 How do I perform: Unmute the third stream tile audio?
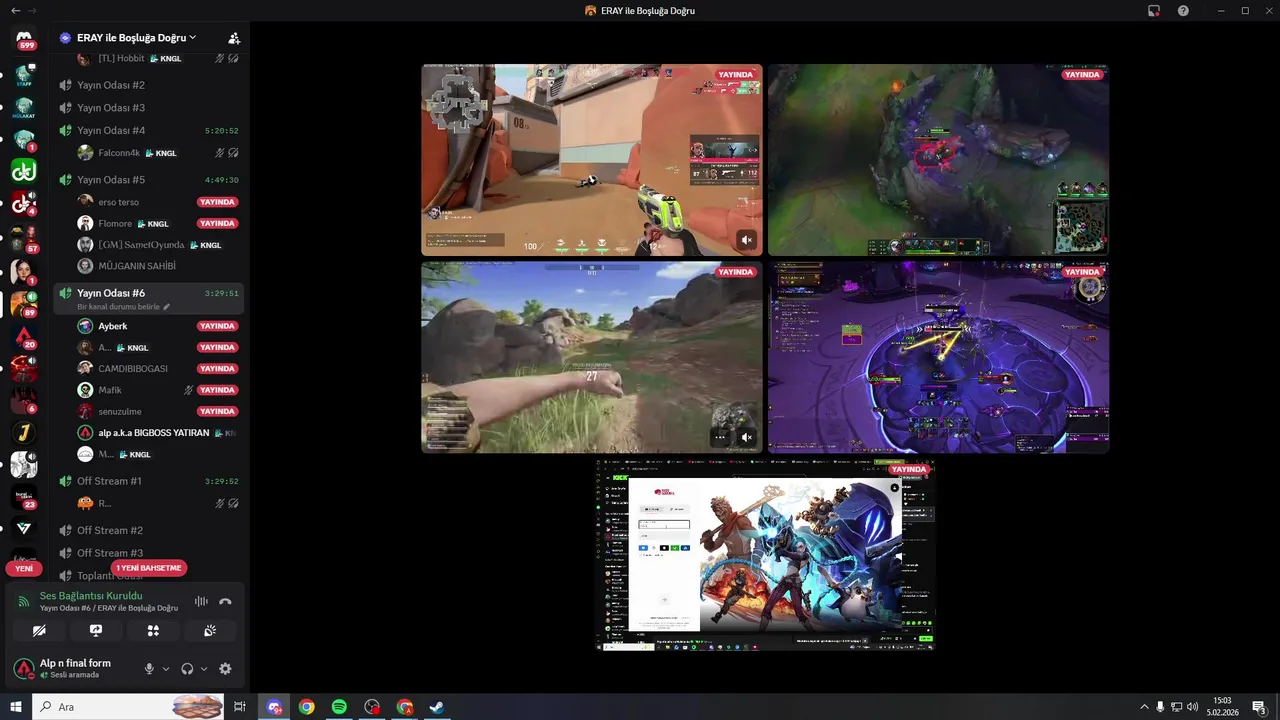pyautogui.click(x=747, y=437)
